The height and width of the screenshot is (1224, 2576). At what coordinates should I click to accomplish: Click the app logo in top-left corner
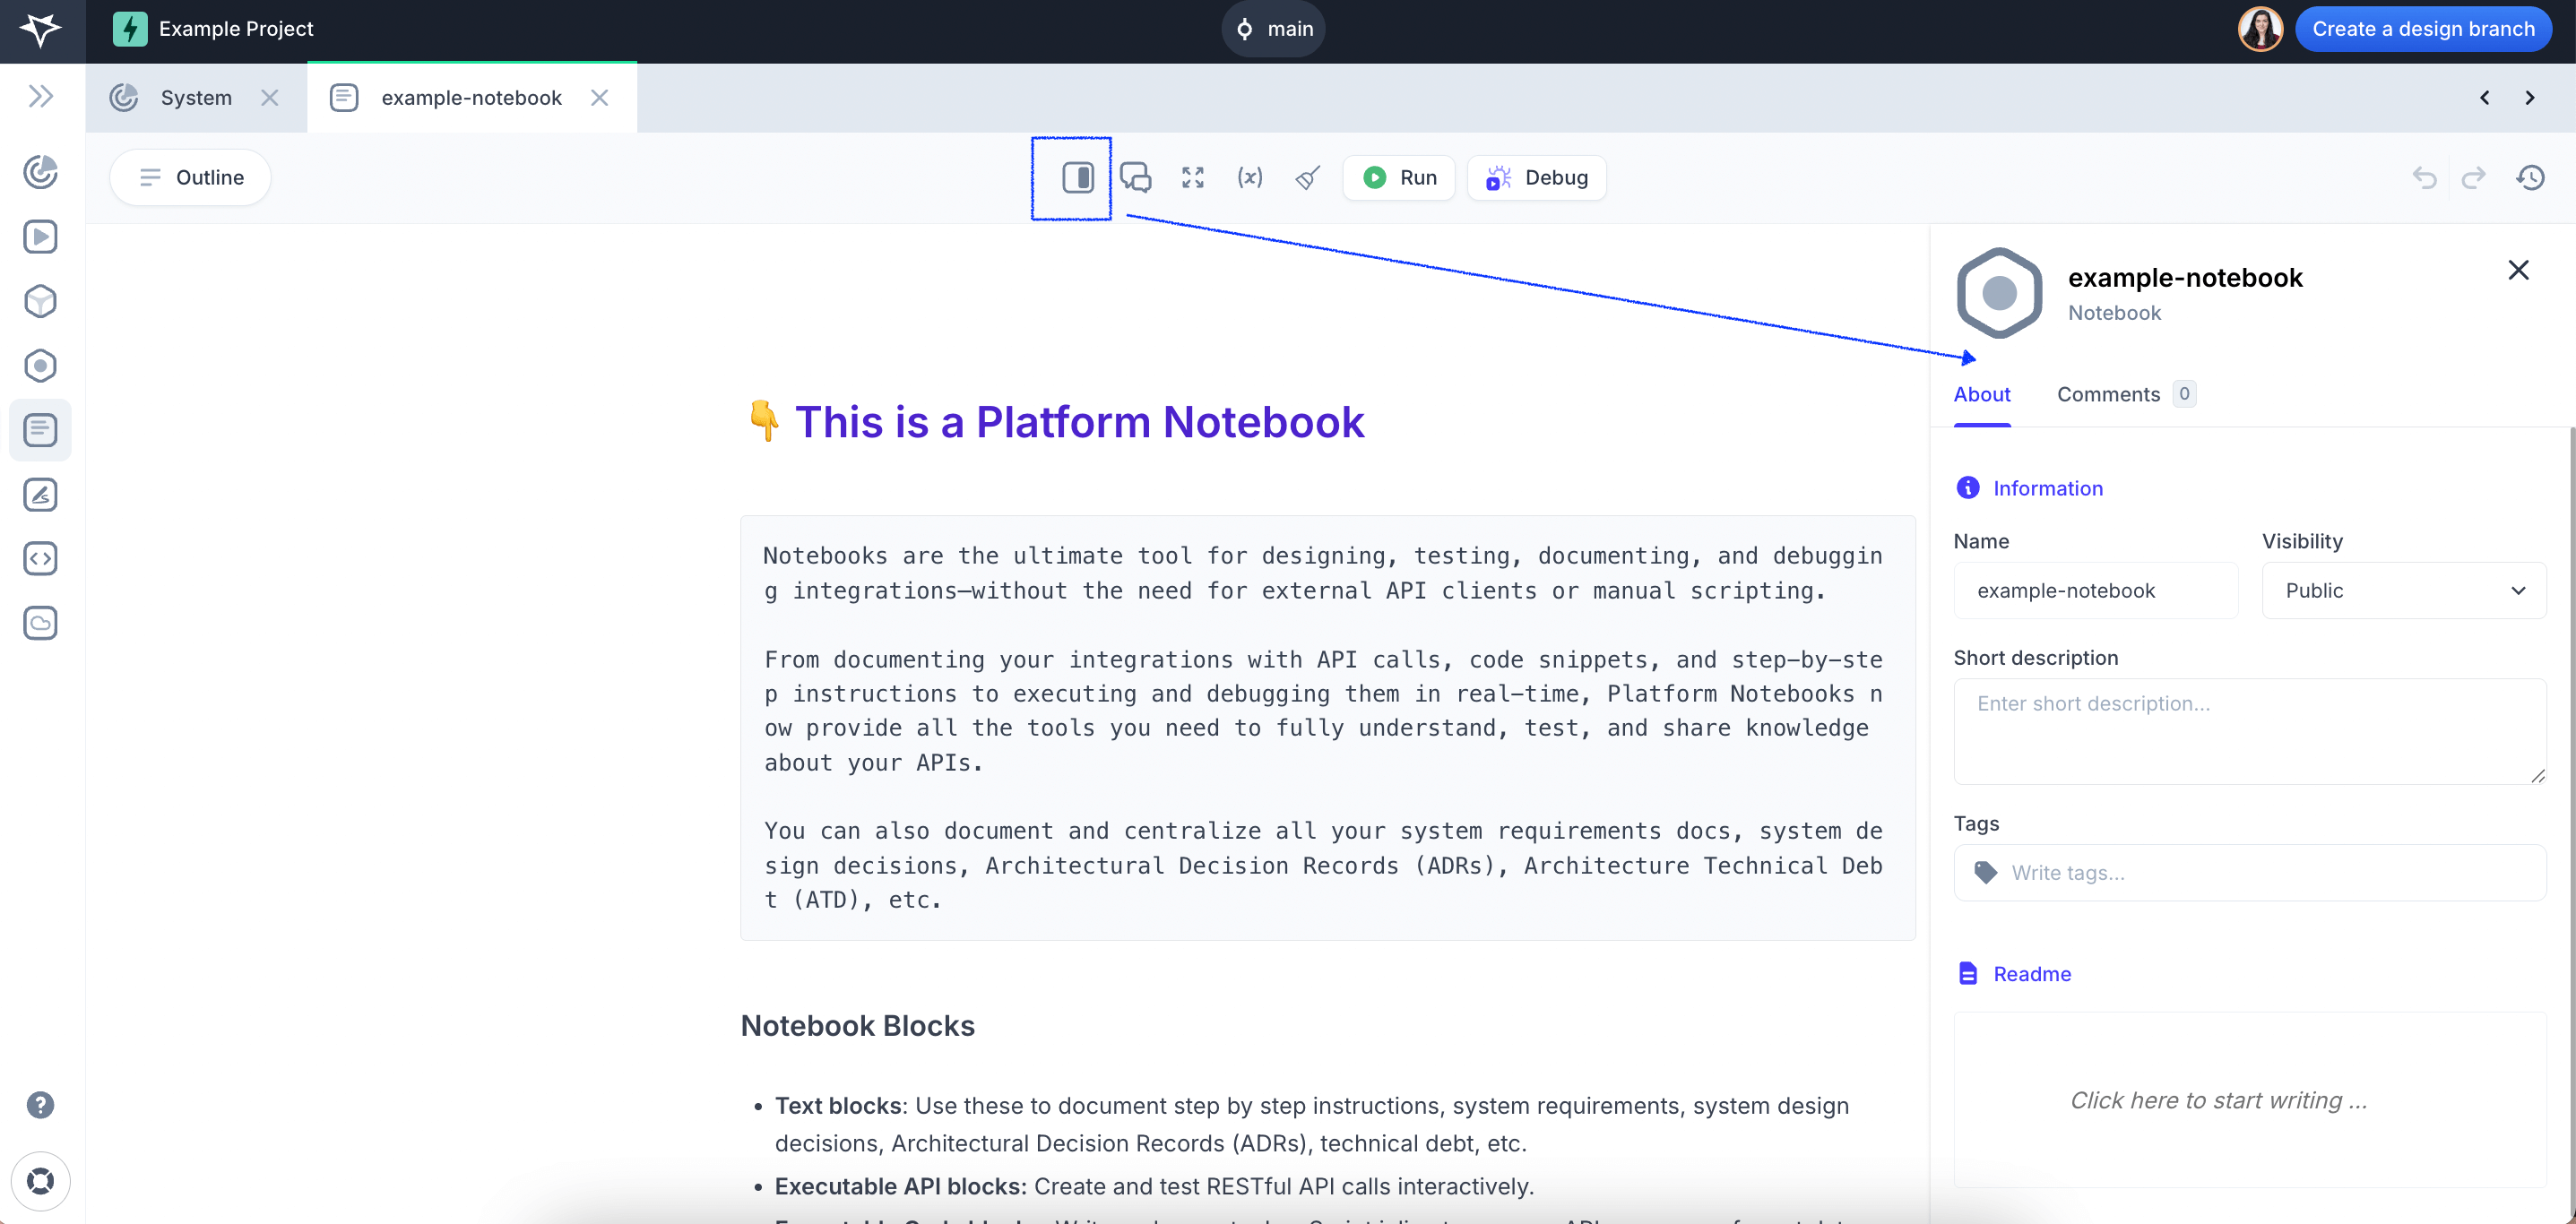tap(41, 30)
